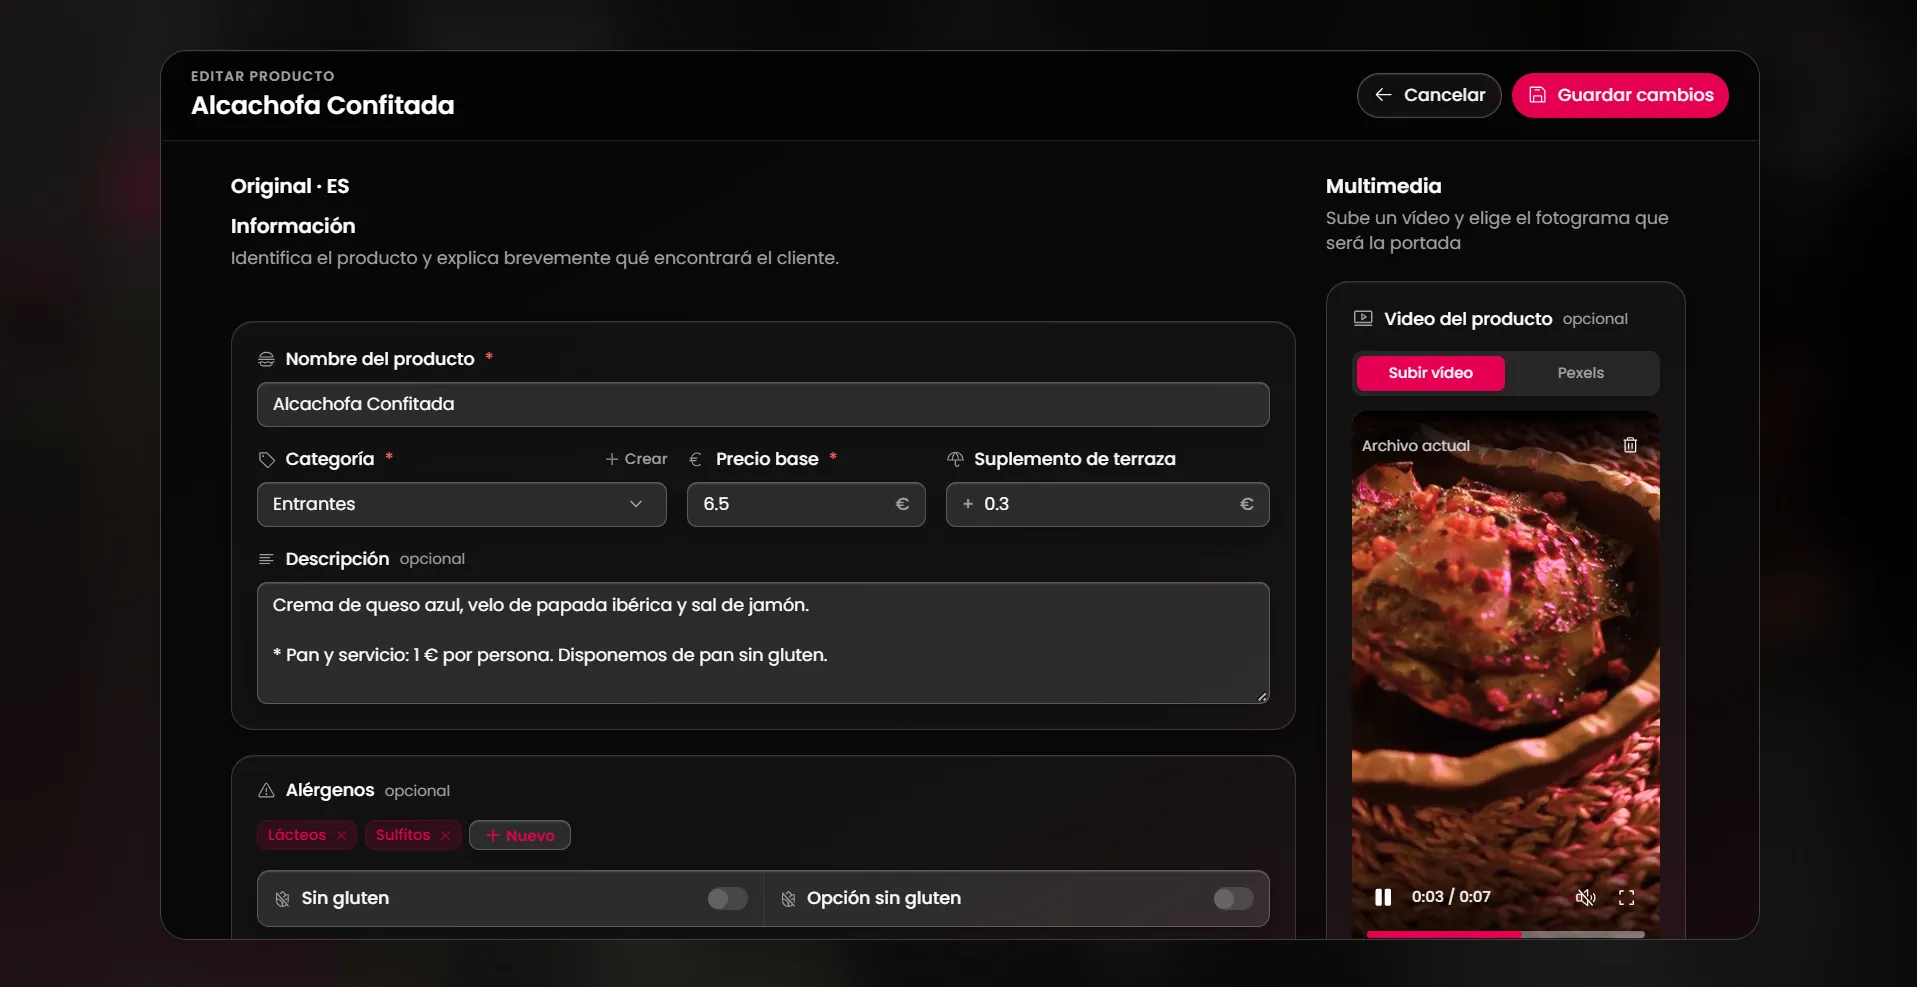Screen dimensions: 1917x987
Task: Click the Original · ES heading
Action: coord(290,186)
